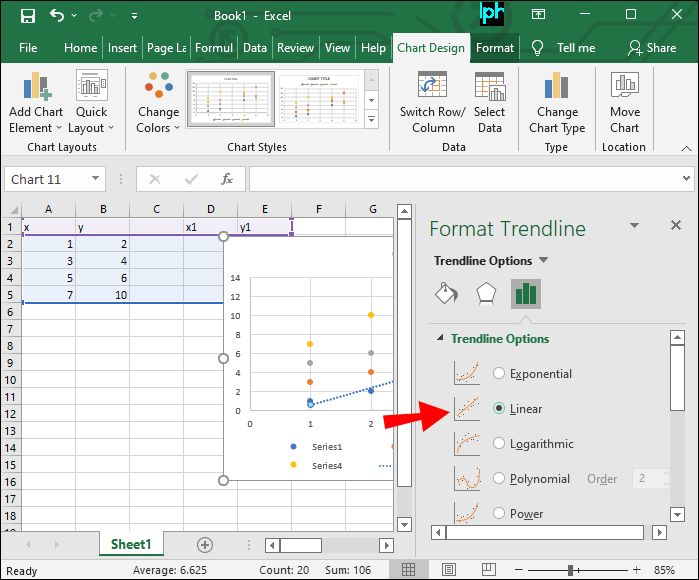Click the Change Chart Type button
Screen dimensions: 699x580
pos(557,104)
